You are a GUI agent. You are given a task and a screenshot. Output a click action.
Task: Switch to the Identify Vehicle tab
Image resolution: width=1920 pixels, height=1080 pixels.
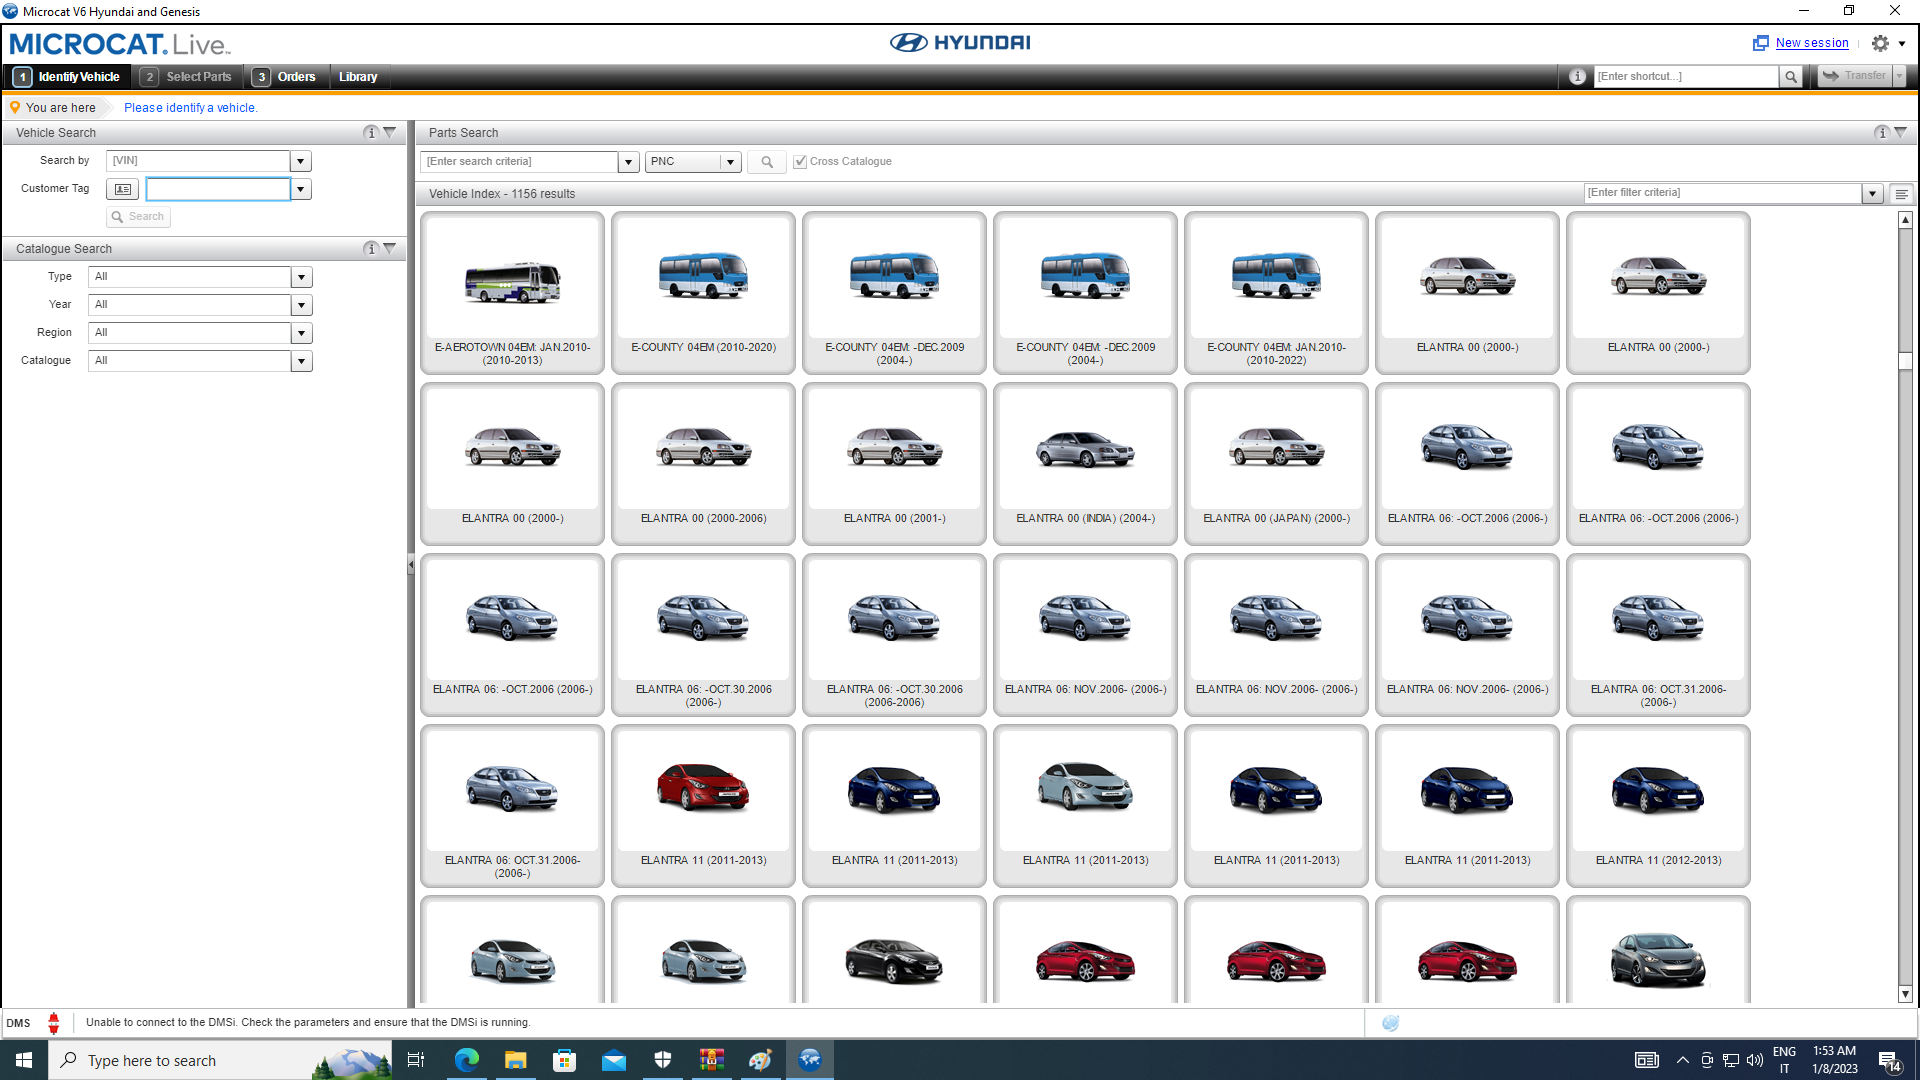coord(68,77)
